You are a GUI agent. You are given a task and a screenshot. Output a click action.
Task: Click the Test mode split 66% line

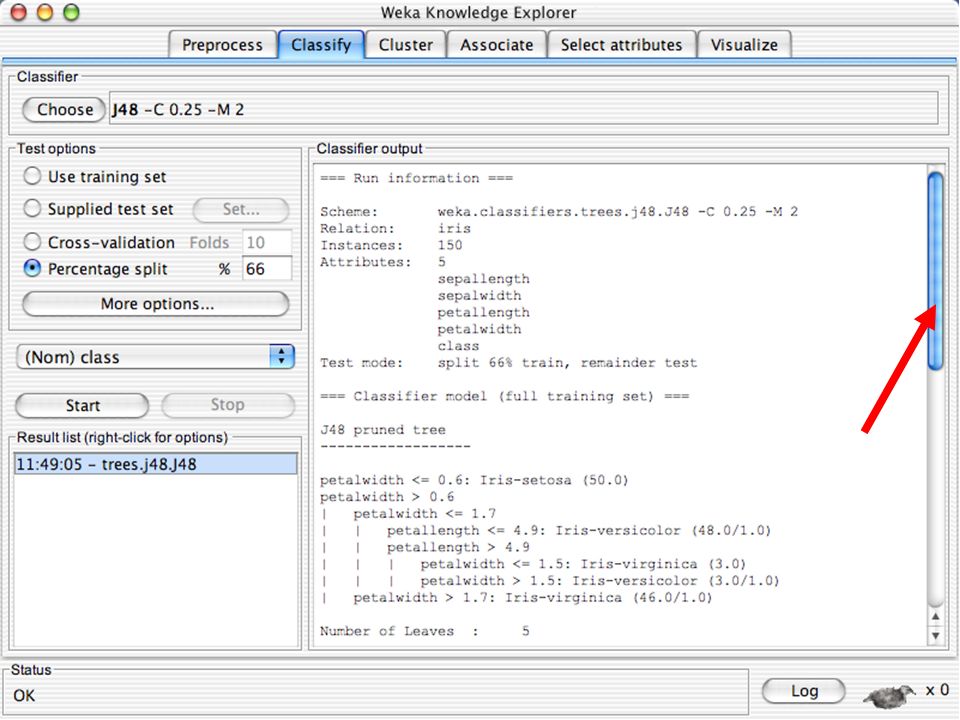click(x=508, y=363)
